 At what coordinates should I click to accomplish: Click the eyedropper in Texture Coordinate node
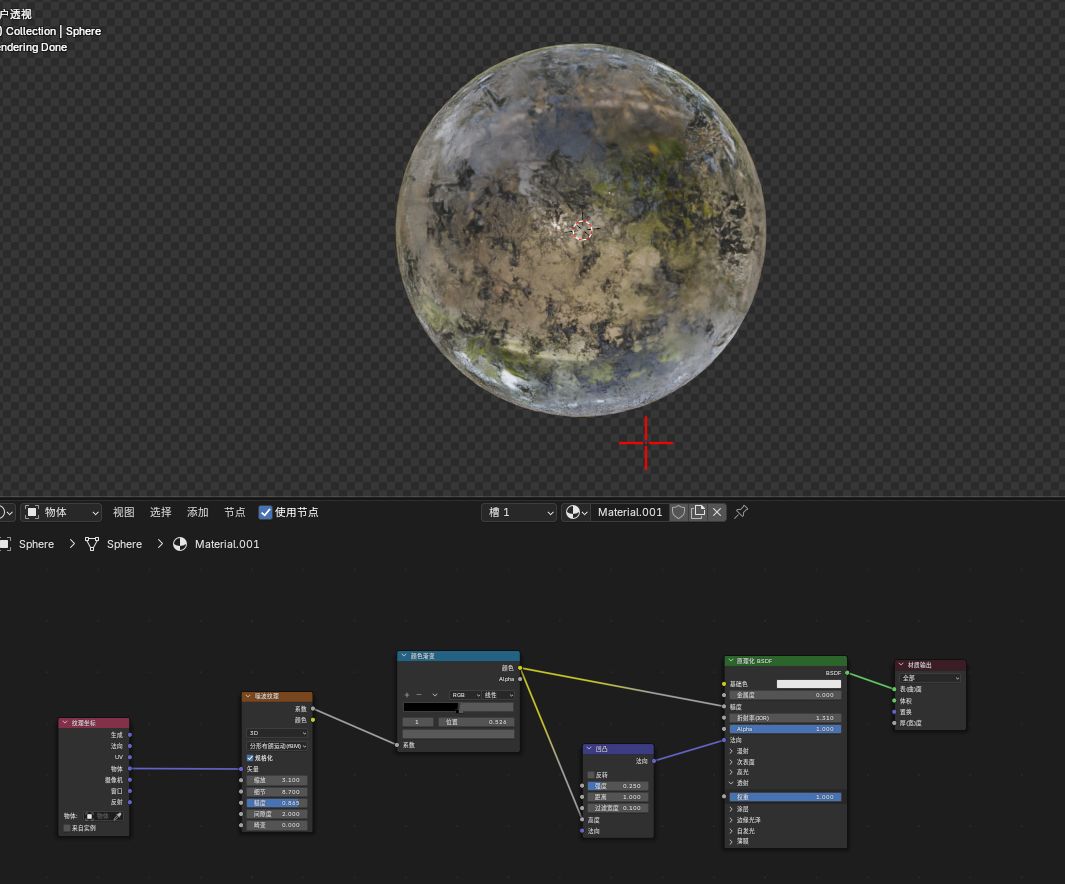pos(117,817)
